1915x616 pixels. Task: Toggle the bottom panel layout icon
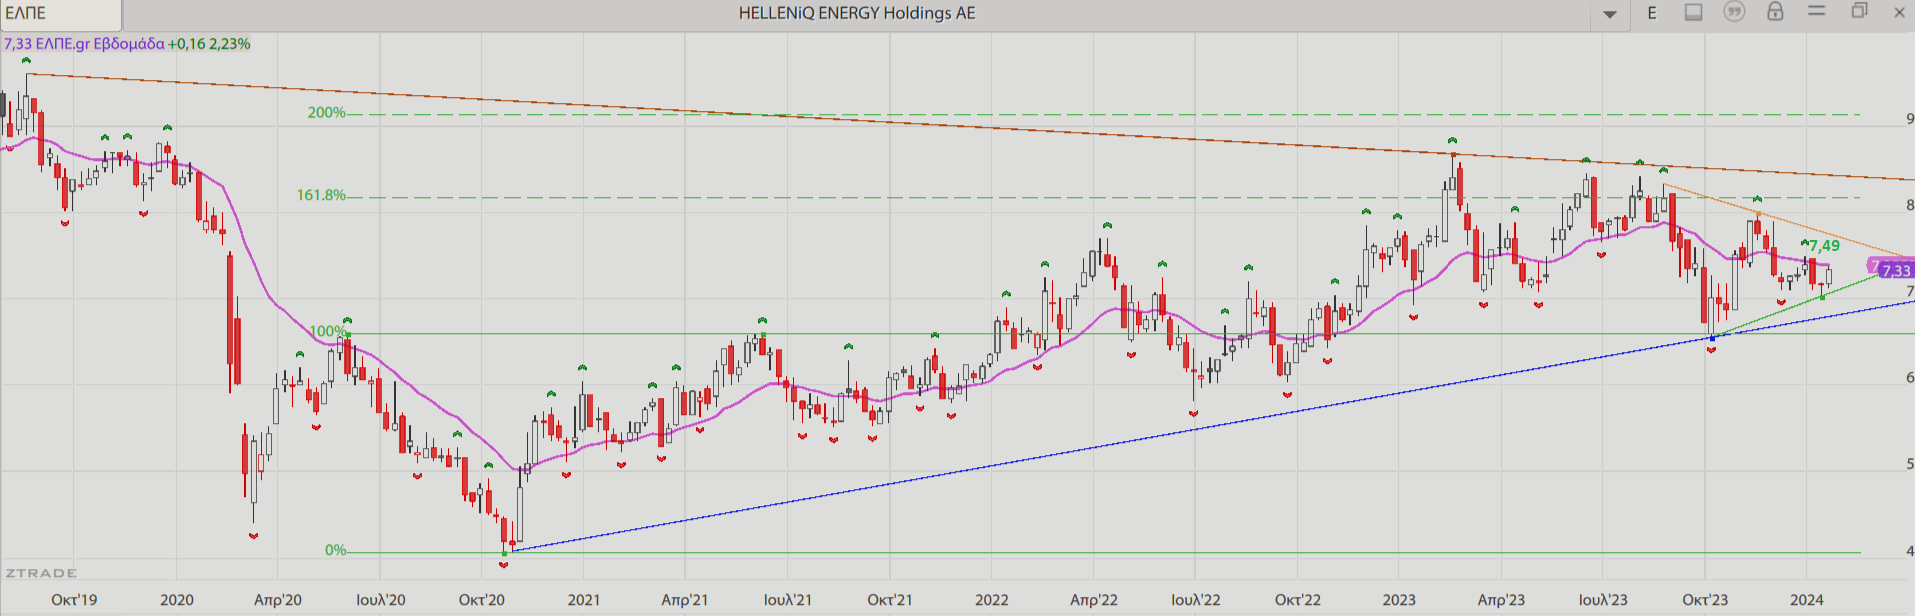coord(1693,12)
